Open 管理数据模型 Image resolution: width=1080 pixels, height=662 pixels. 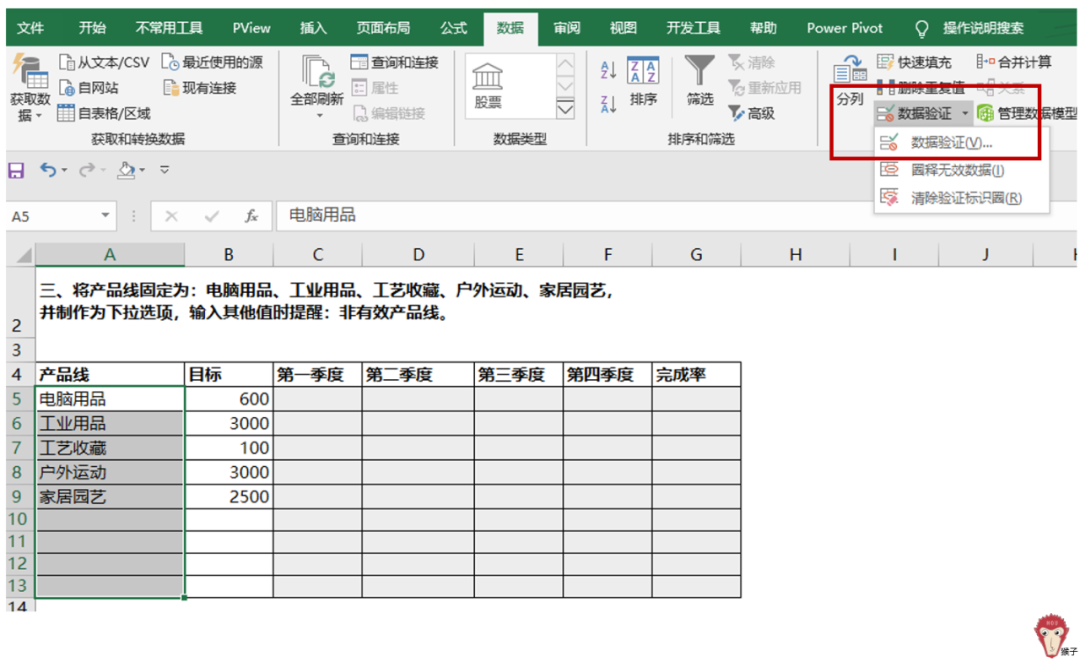click(x=1027, y=113)
